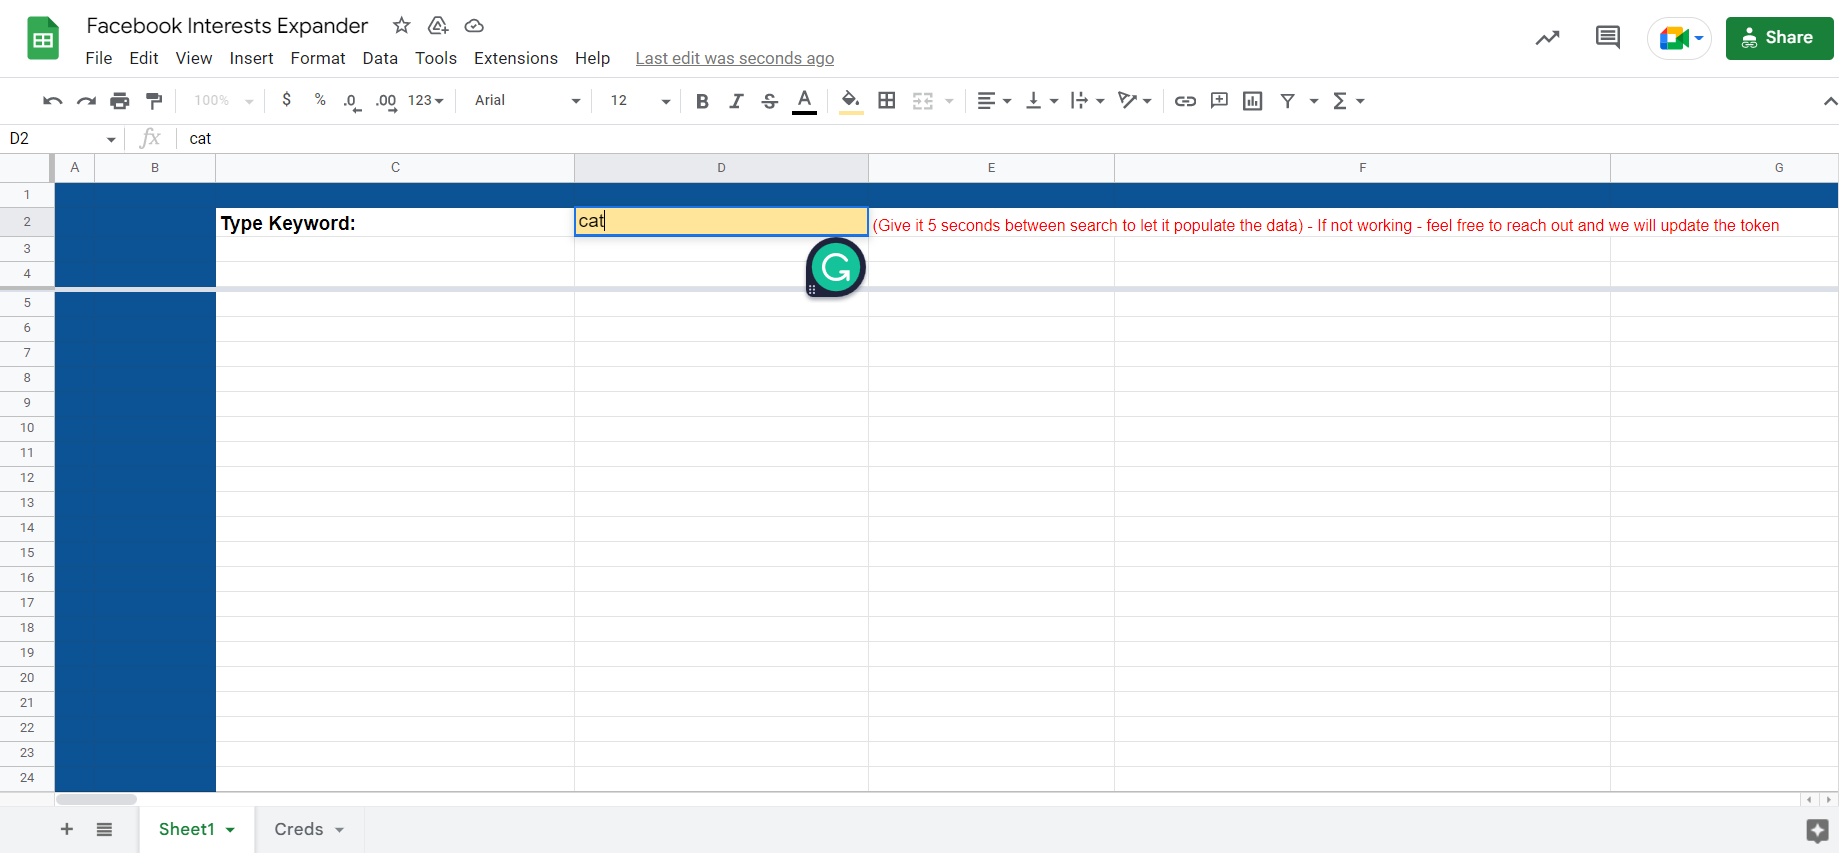Click the insert chart icon
The width and height of the screenshot is (1839, 853).
coord(1252,101)
